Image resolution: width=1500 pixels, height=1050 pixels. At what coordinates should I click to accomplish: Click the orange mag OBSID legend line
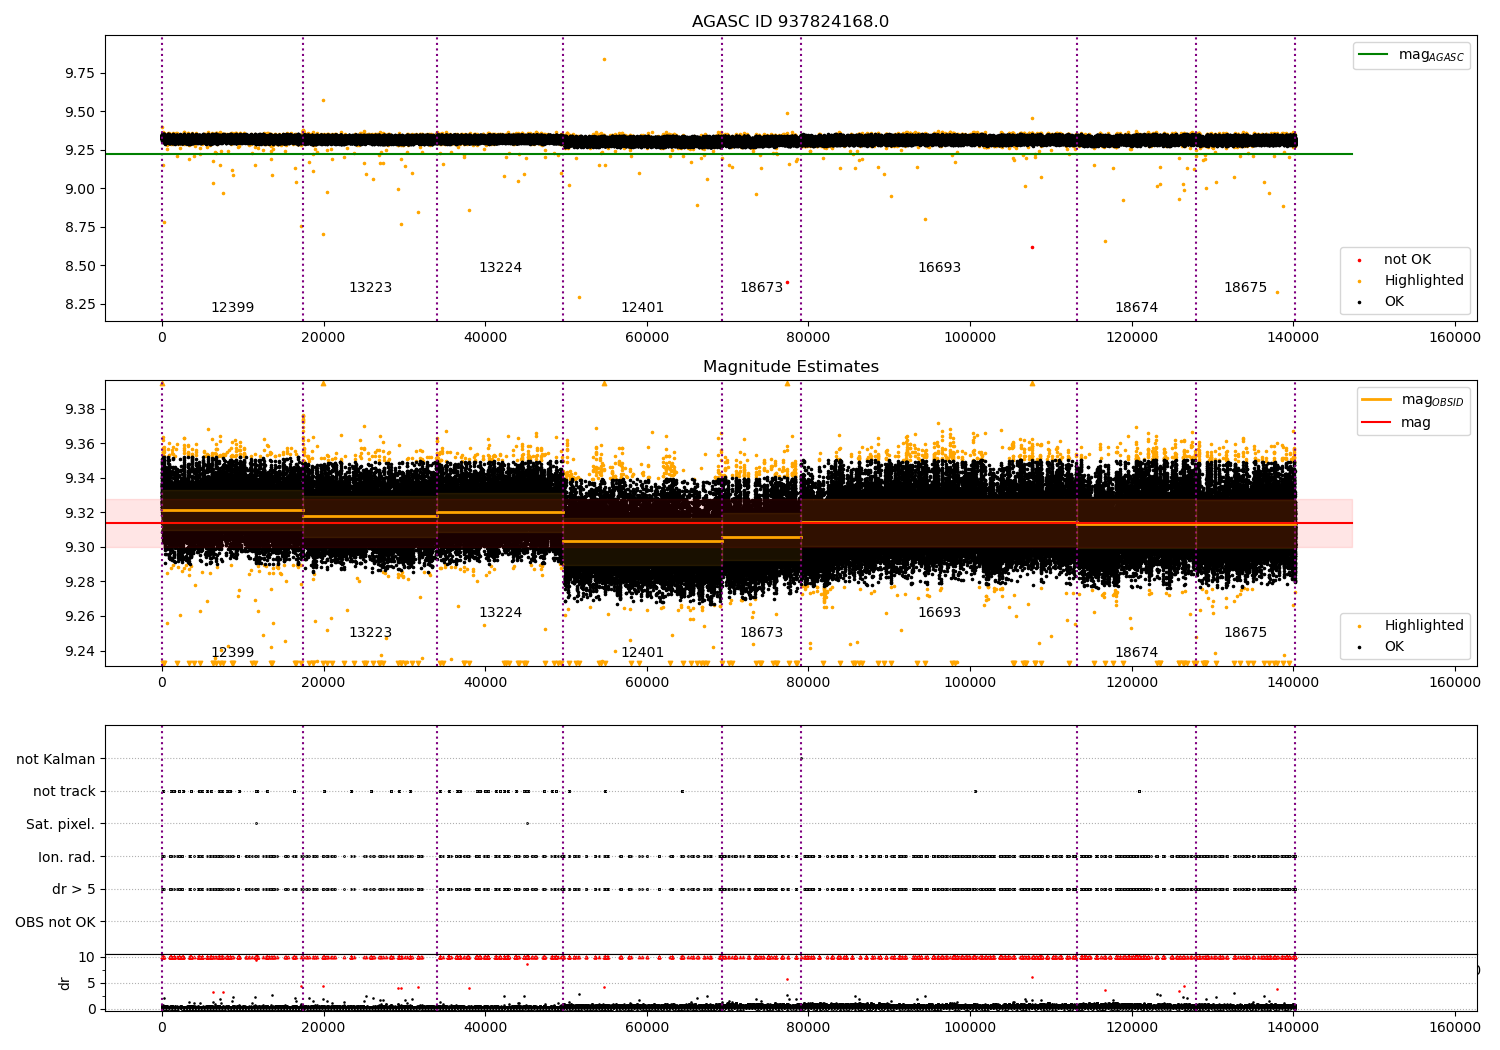(1377, 400)
